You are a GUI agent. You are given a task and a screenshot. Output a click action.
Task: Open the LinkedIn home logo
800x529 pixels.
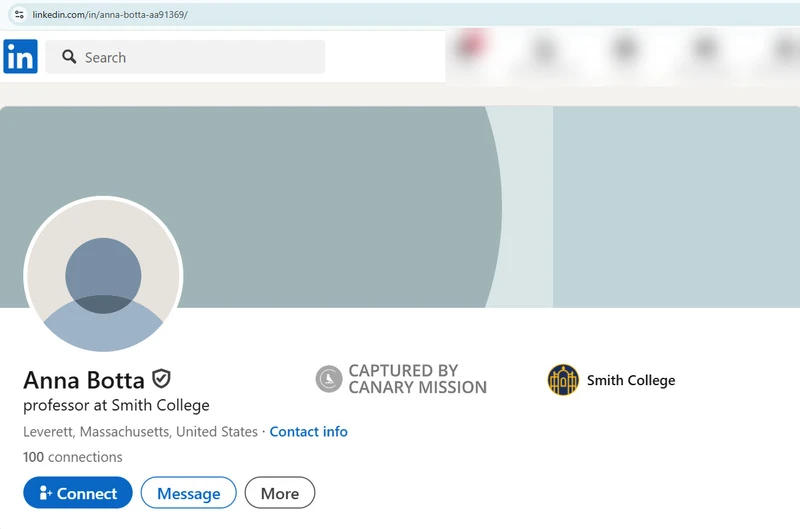pyautogui.click(x=20, y=56)
